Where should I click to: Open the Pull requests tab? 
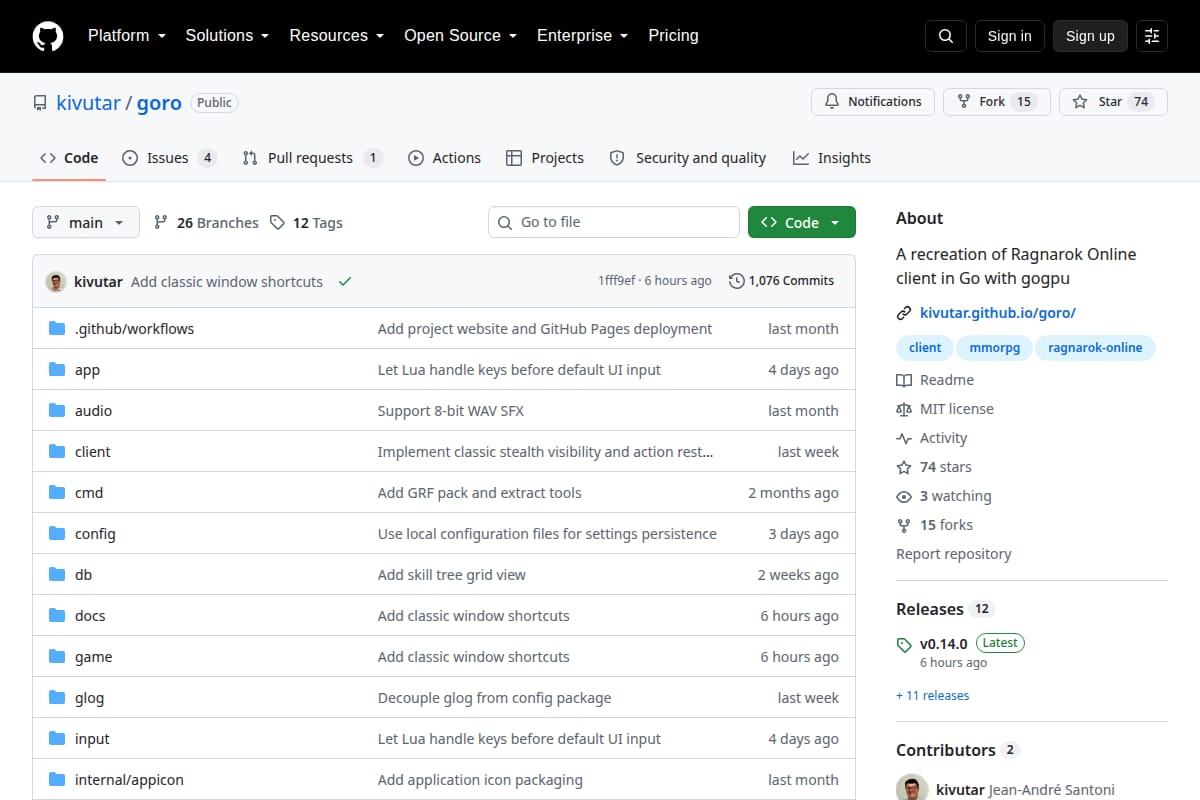tap(312, 158)
